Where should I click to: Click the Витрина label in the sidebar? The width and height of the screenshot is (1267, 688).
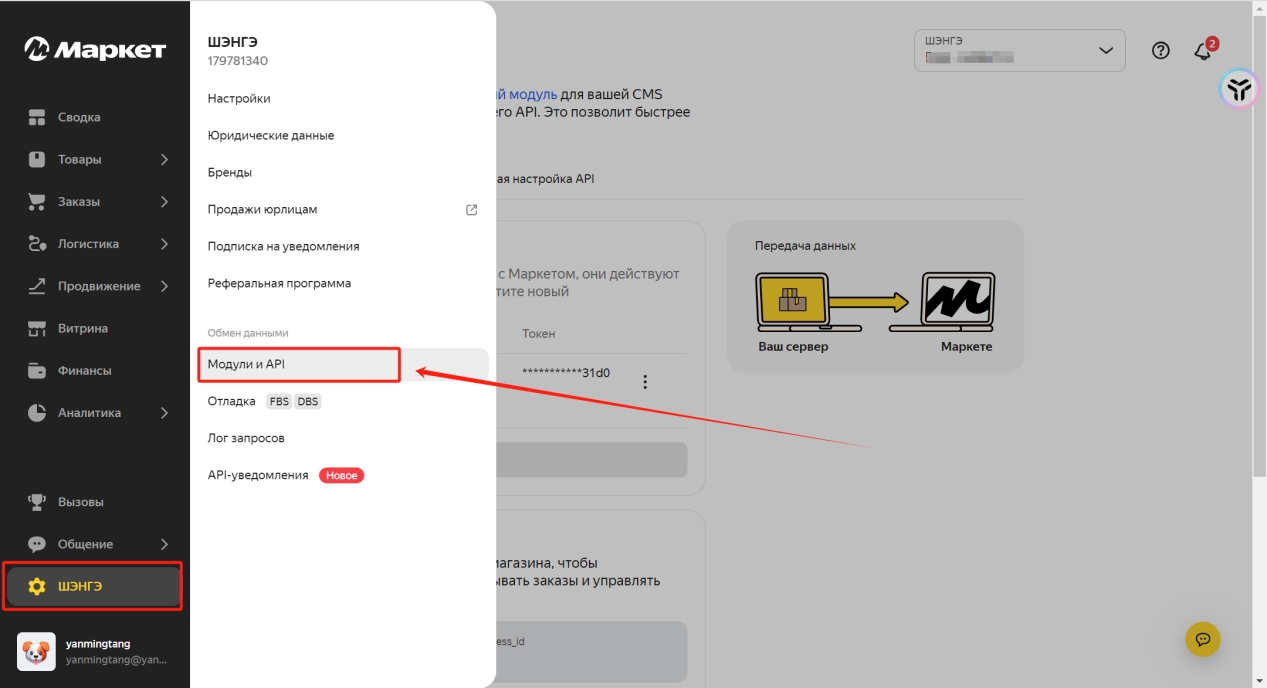click(83, 328)
